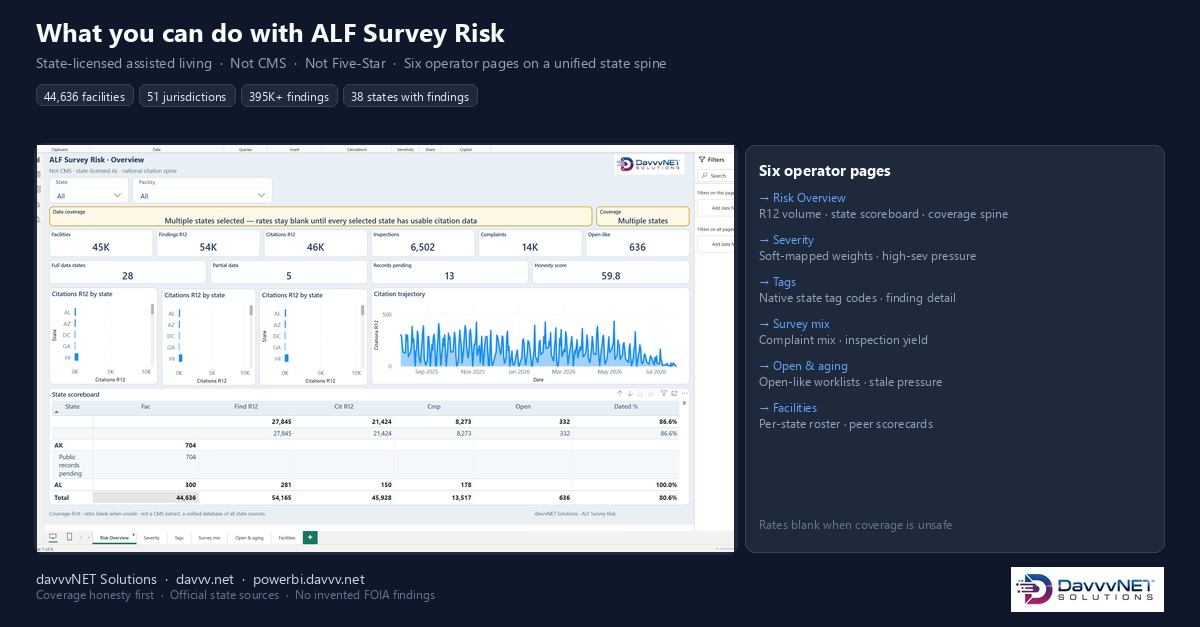Image resolution: width=1200 pixels, height=627 pixels.
Task: Follow the Survey mix link
Action: tap(794, 324)
